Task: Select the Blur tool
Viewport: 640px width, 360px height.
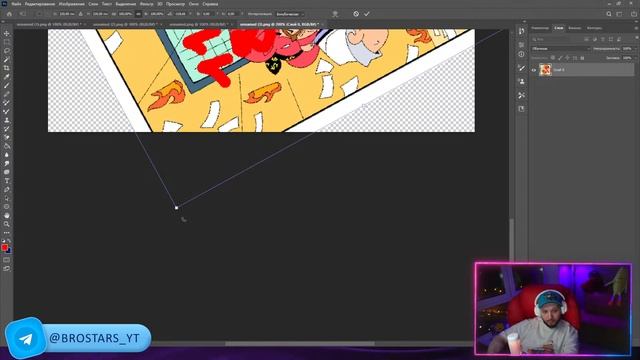Action: pos(7,155)
